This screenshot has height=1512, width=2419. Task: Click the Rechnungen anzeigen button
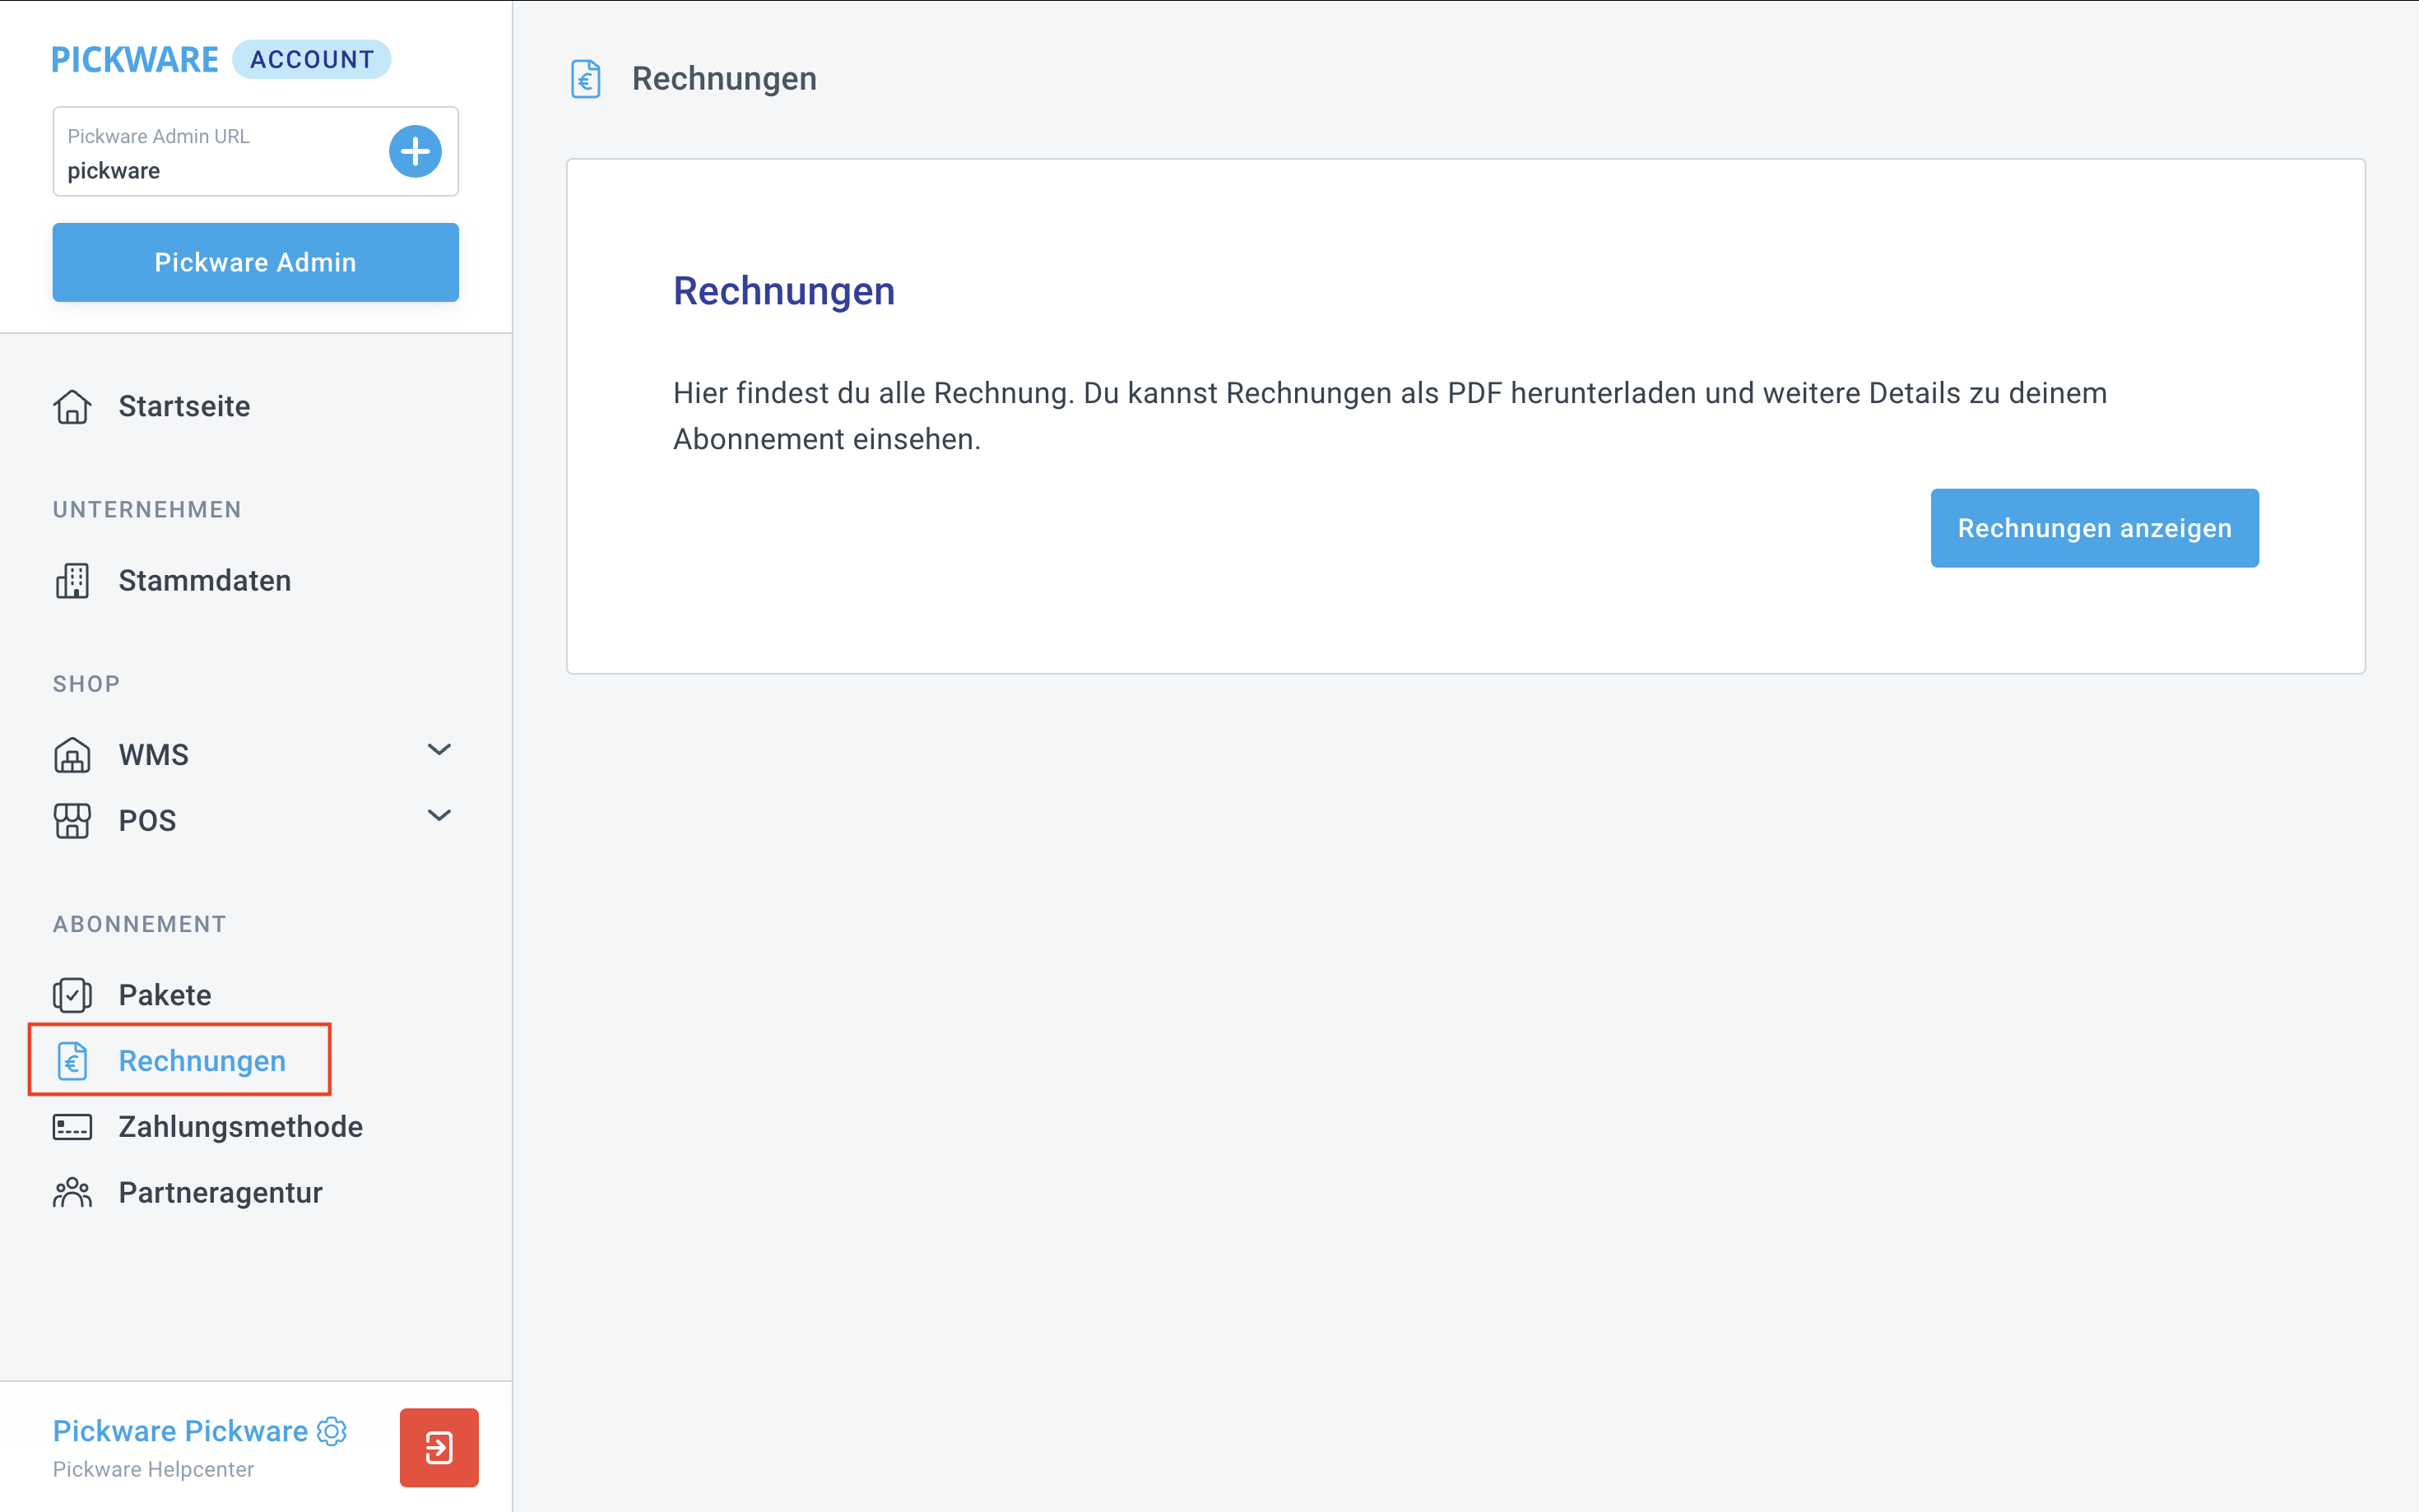(2093, 528)
